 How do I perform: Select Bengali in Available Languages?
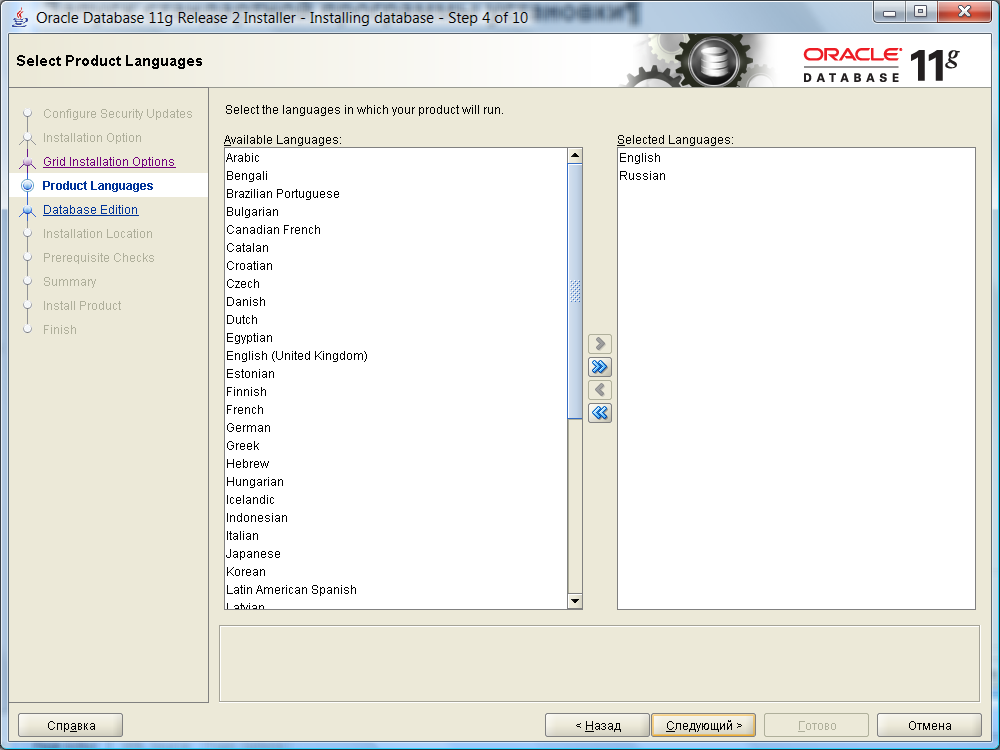click(395, 175)
